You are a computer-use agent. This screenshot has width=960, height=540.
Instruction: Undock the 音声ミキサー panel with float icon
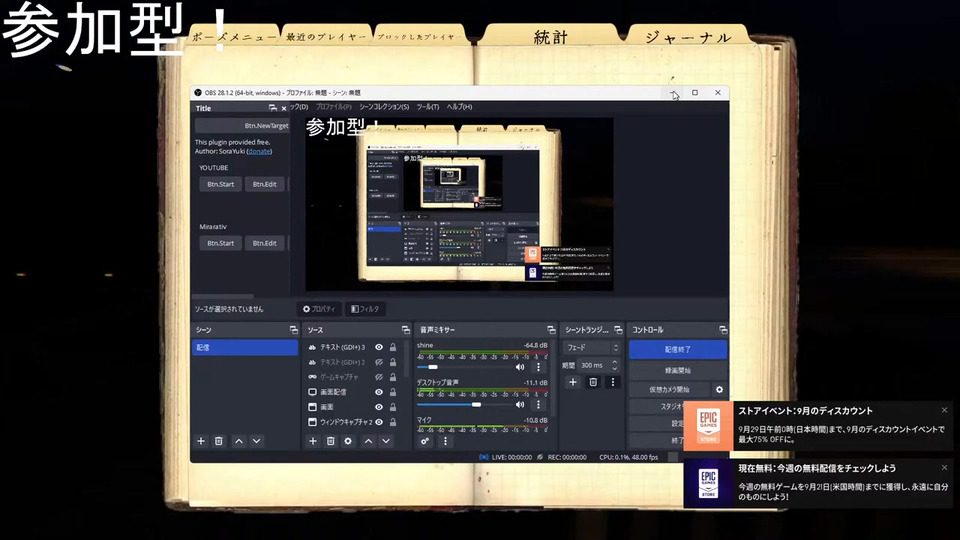click(551, 330)
